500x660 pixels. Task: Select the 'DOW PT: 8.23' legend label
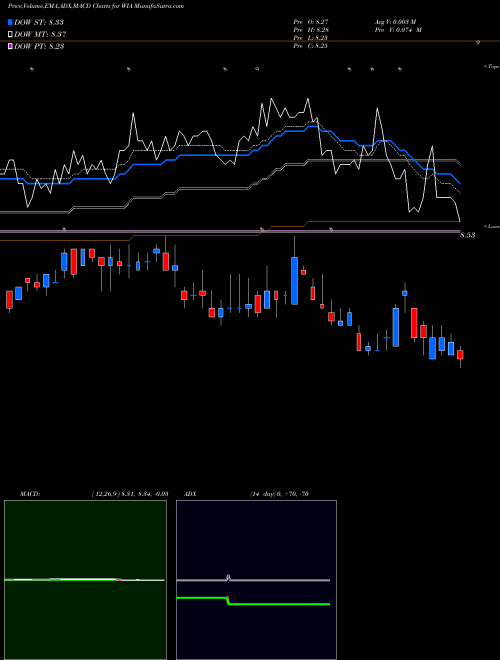point(39,46)
